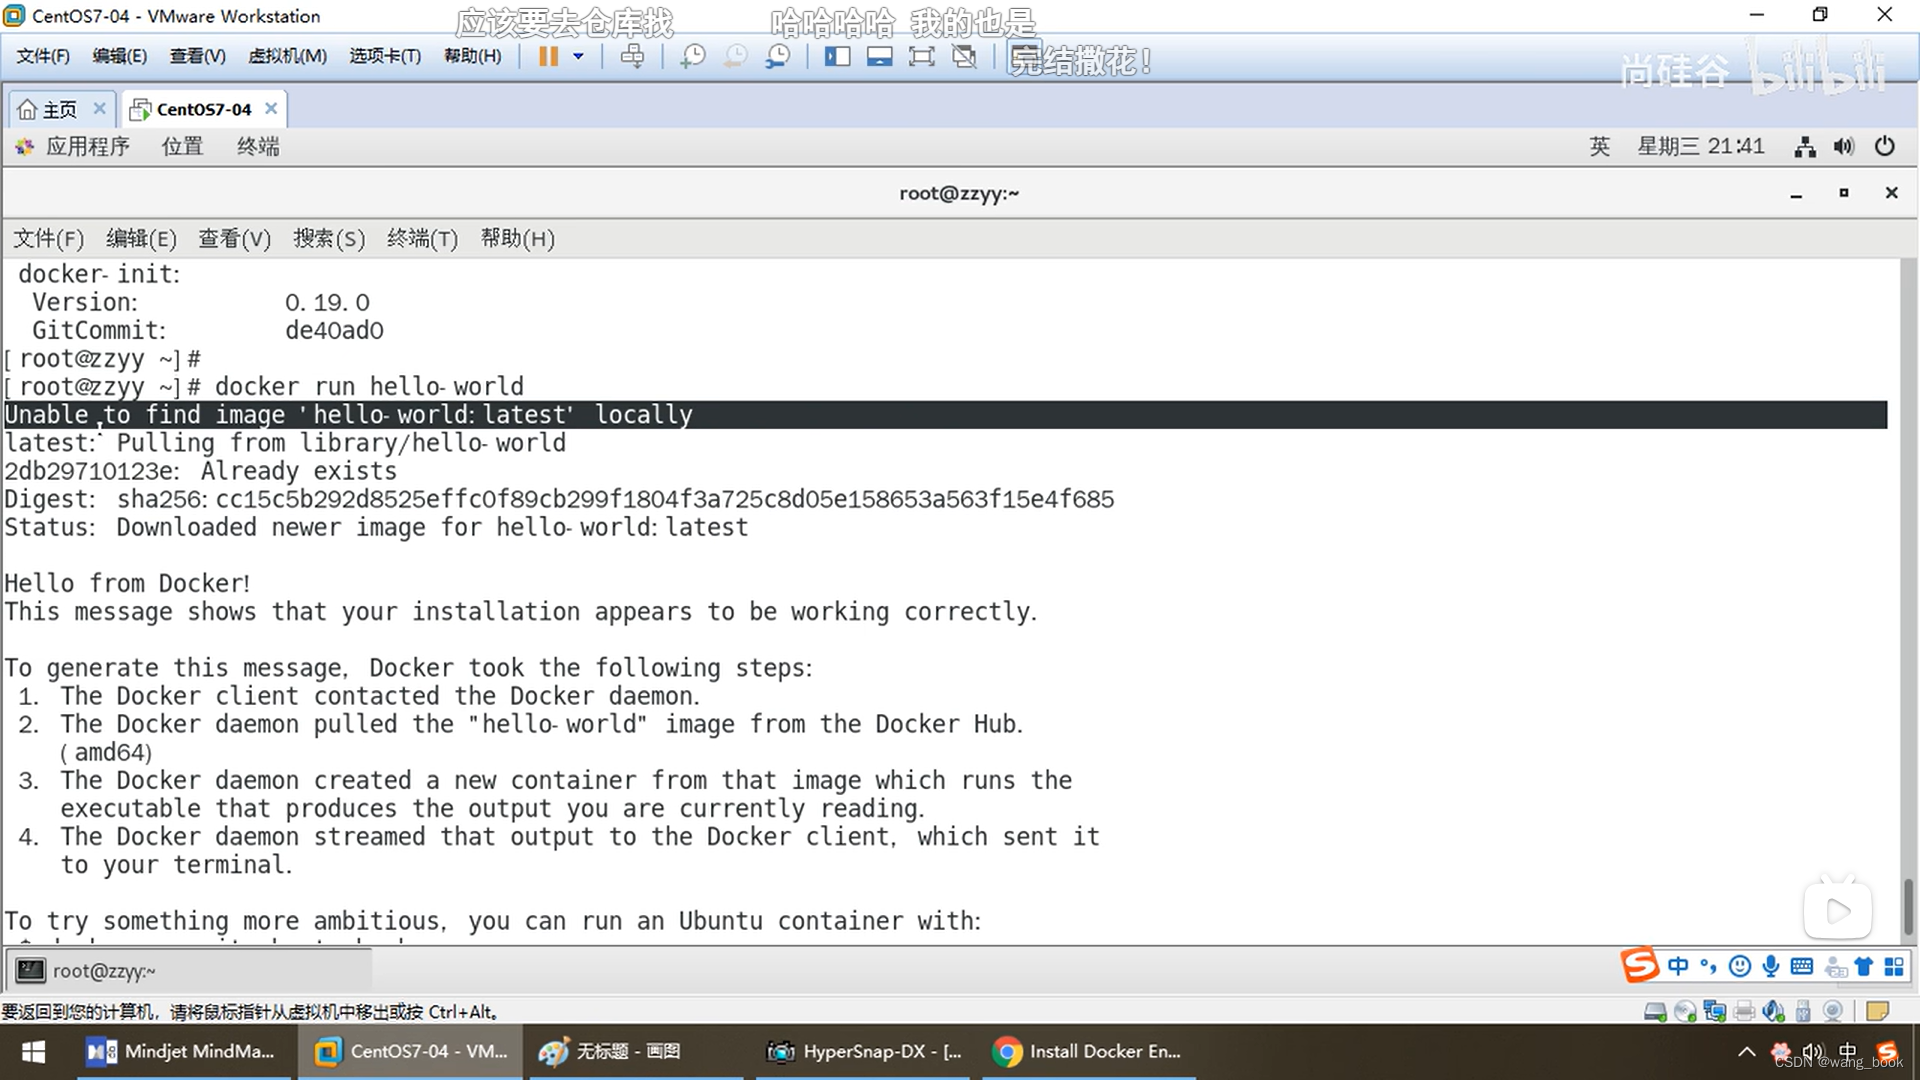Viewport: 1920px width, 1080px height.
Task: Click Sogou voice input microphone icon
Action: coord(1771,966)
